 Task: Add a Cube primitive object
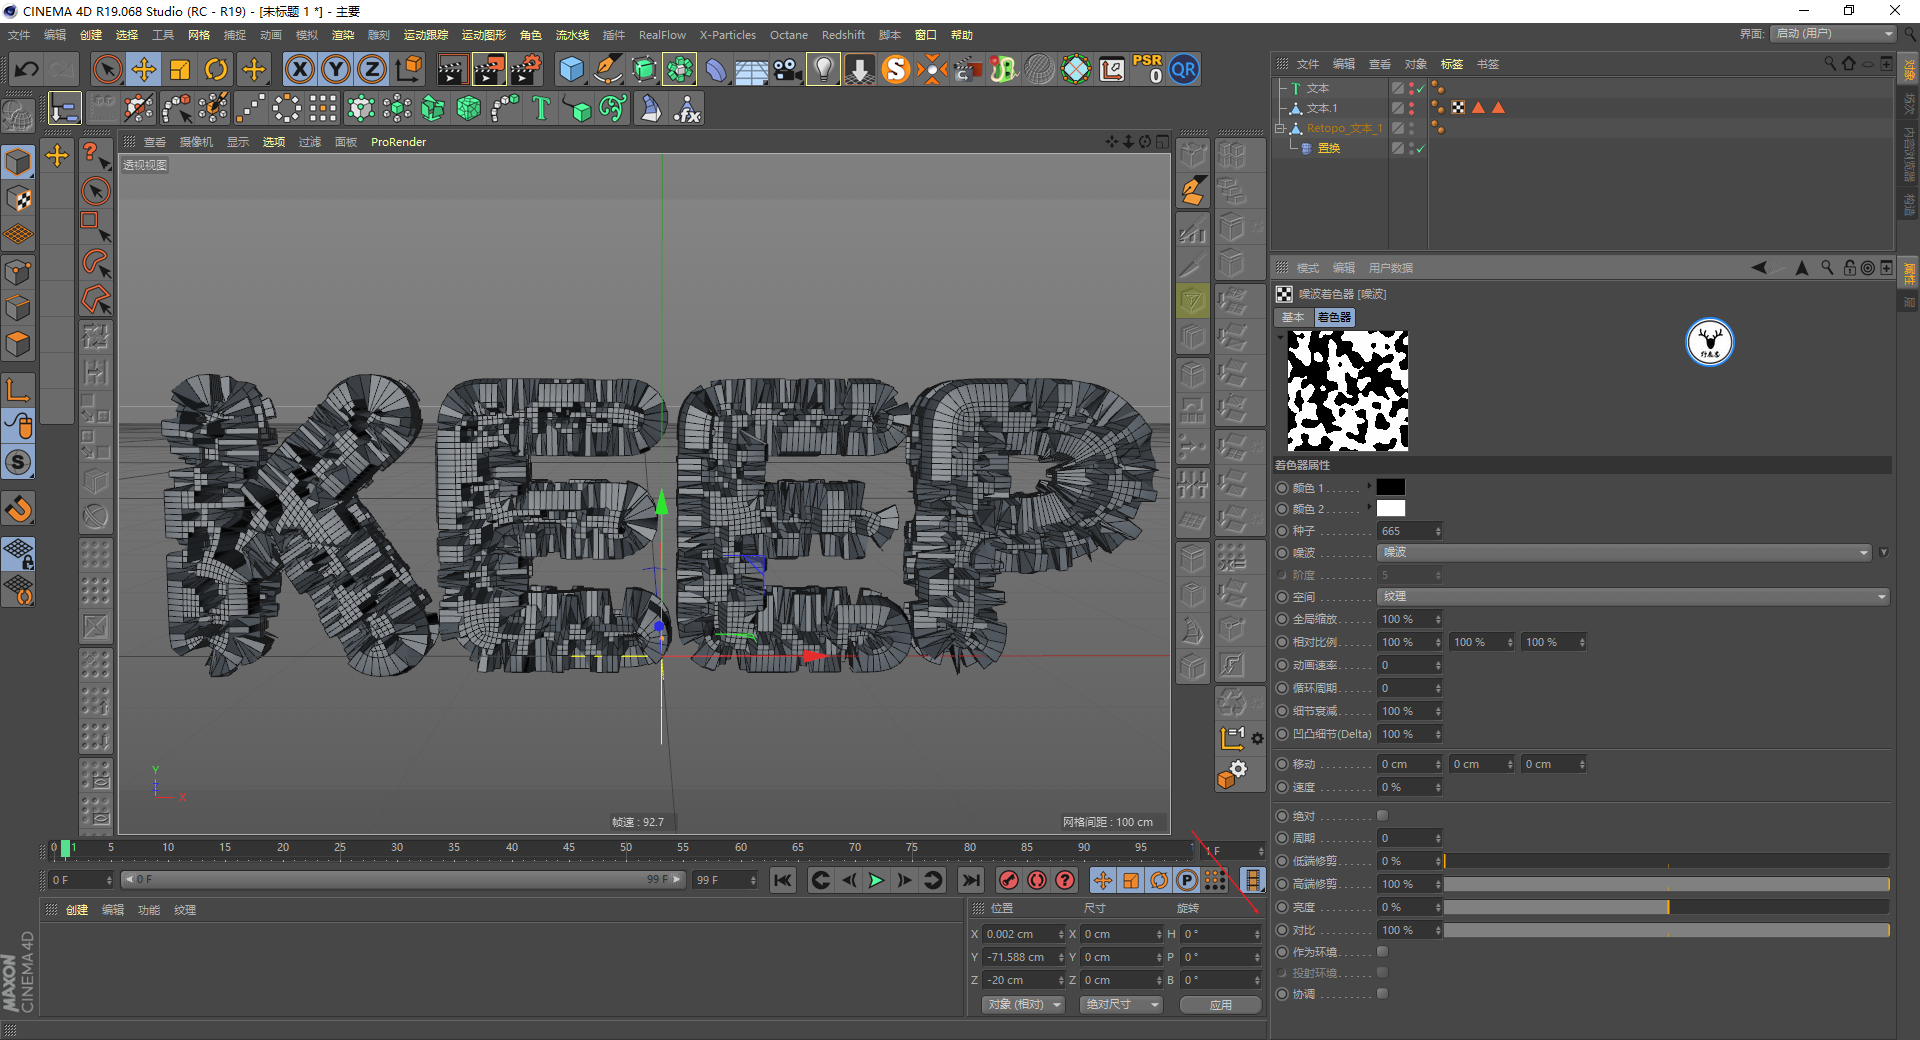point(571,69)
